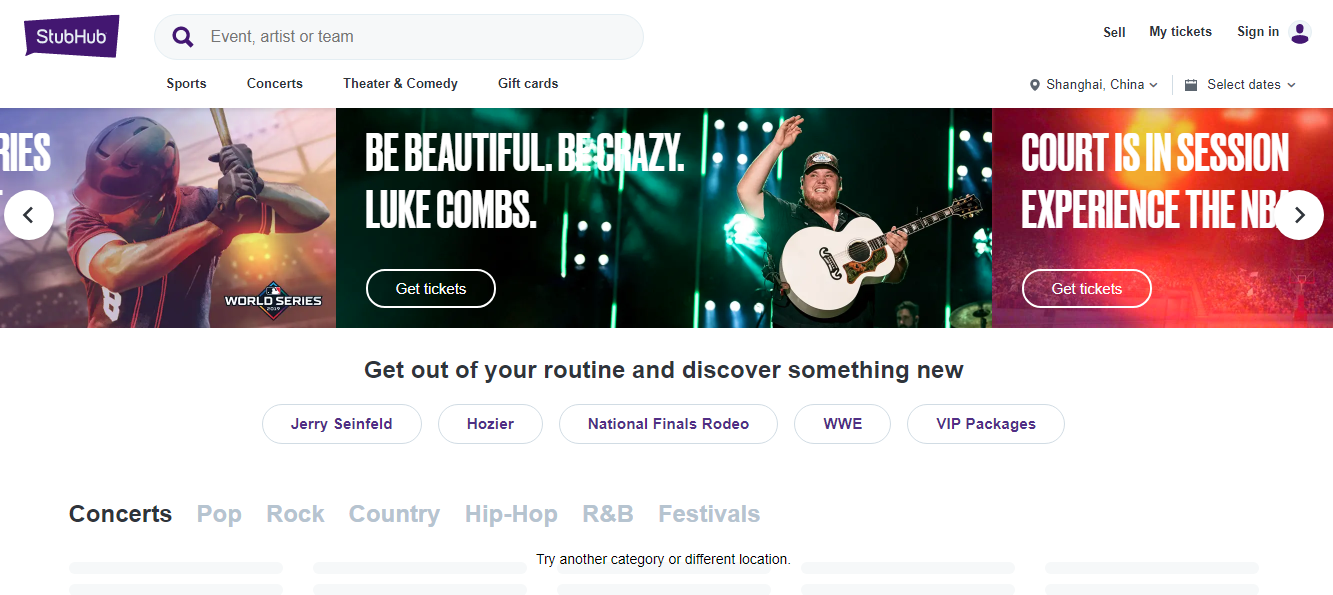Show the Festivals tab

(x=709, y=514)
